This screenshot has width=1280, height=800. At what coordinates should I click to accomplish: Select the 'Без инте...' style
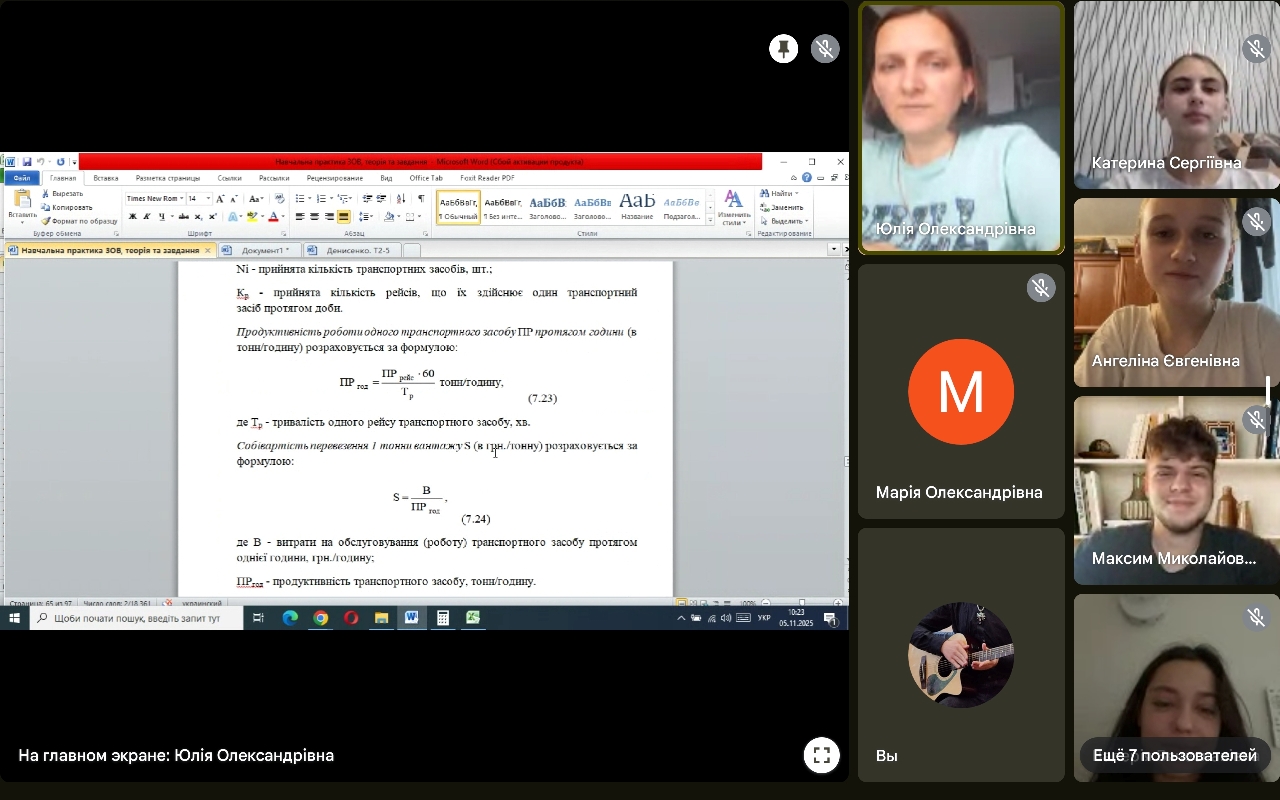tap(503, 207)
